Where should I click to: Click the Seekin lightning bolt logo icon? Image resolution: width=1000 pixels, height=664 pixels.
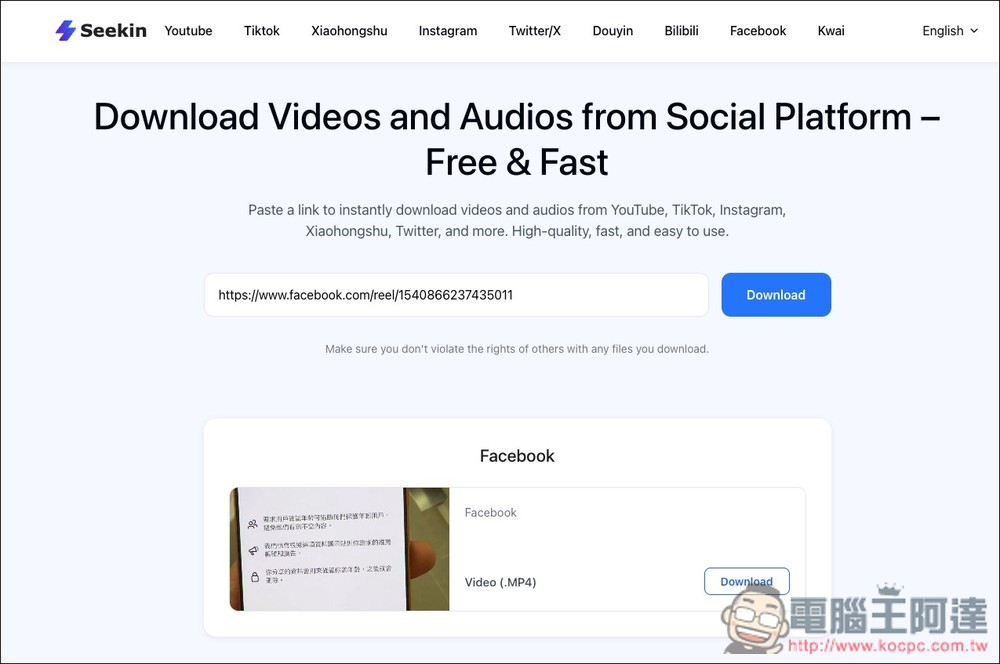coord(65,31)
